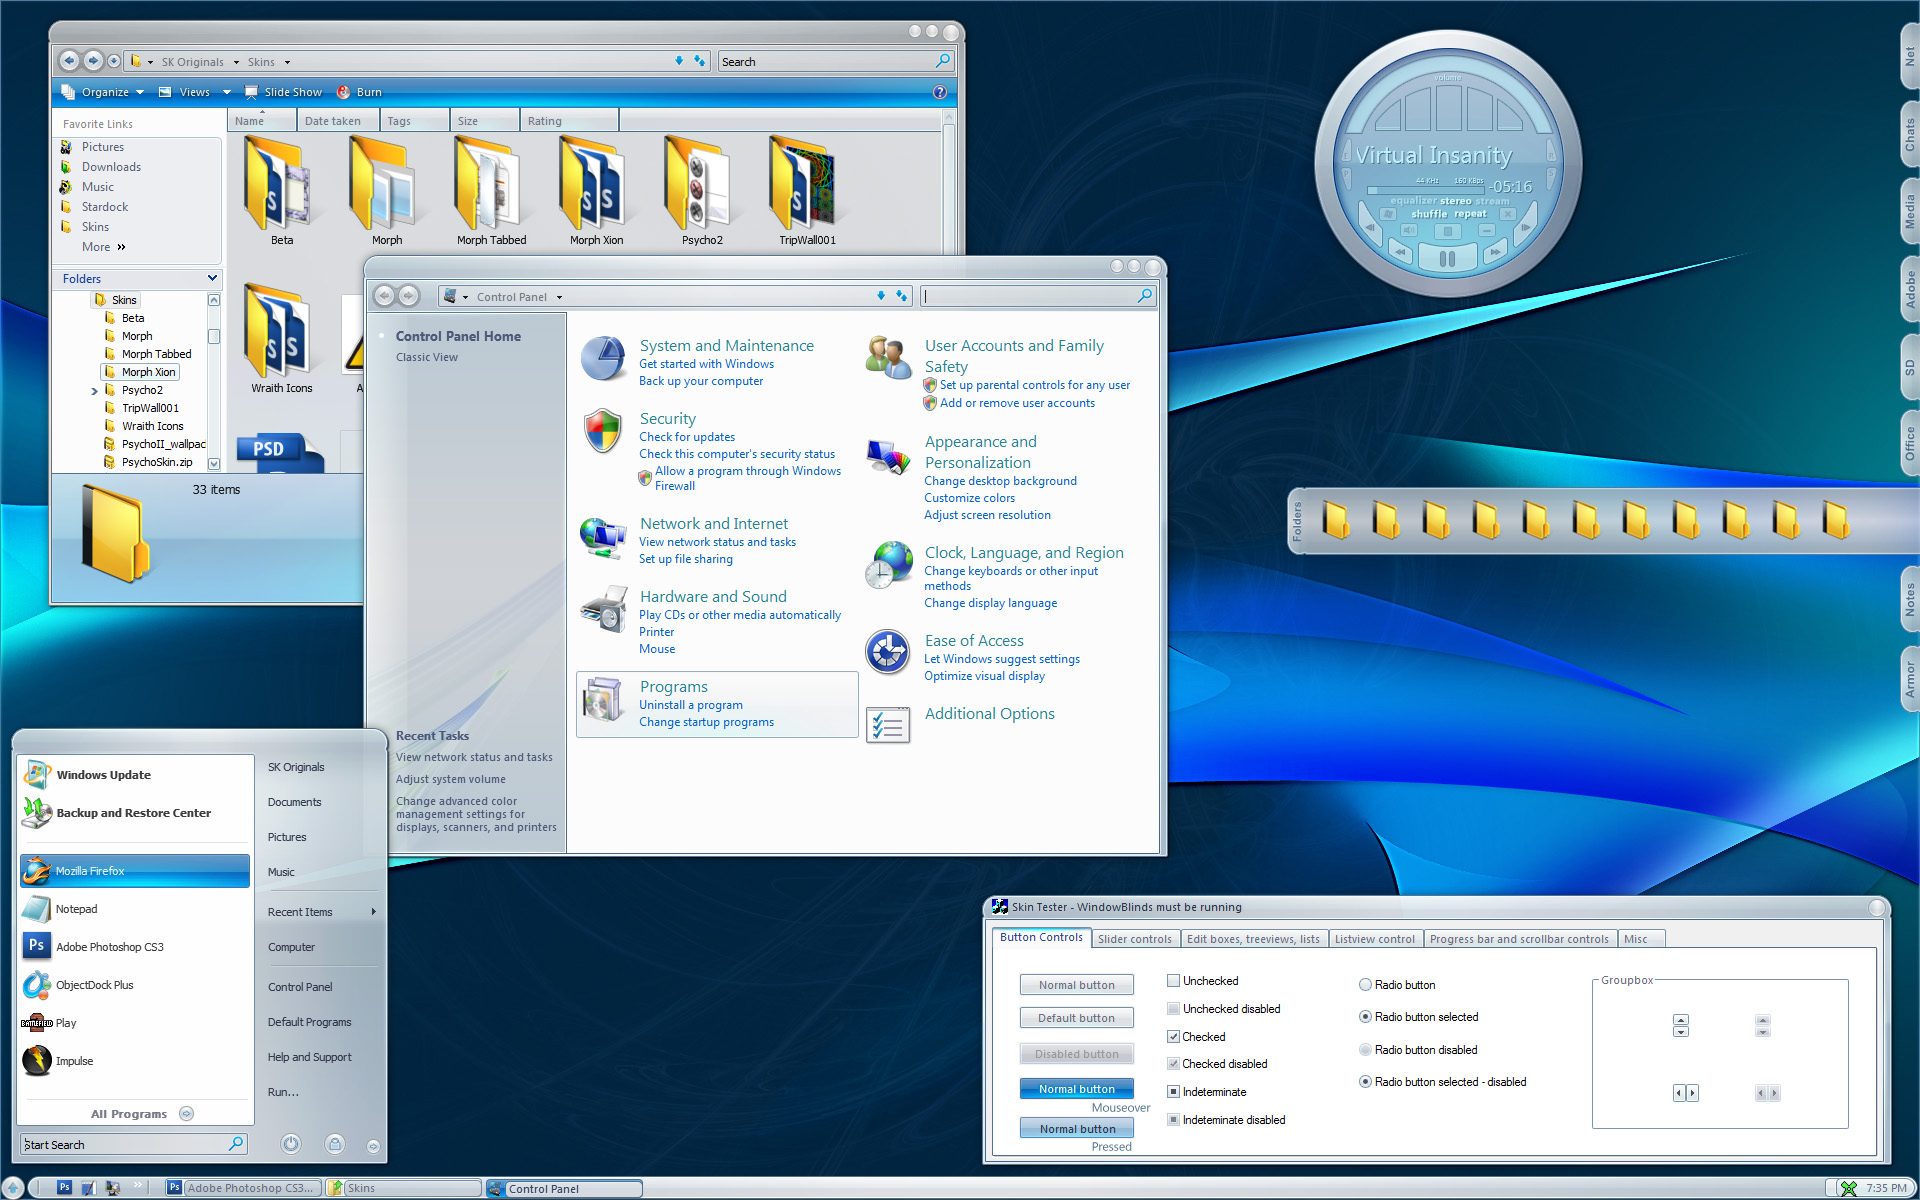Switch to Edit boxes, treeviews, lists tab
The image size is (1920, 1200).
pos(1253,939)
